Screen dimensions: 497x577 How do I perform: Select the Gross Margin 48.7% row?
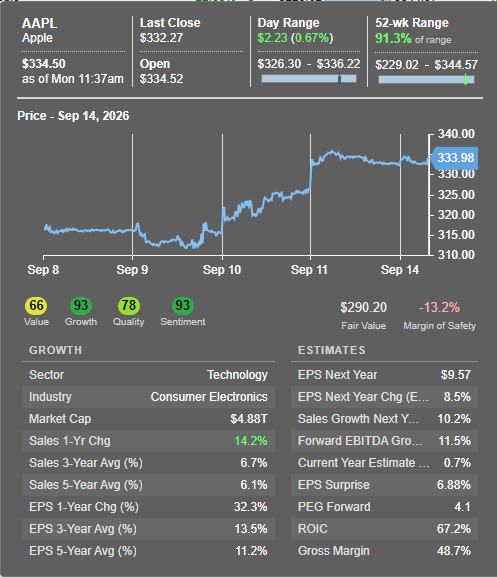pyautogui.click(x=384, y=551)
